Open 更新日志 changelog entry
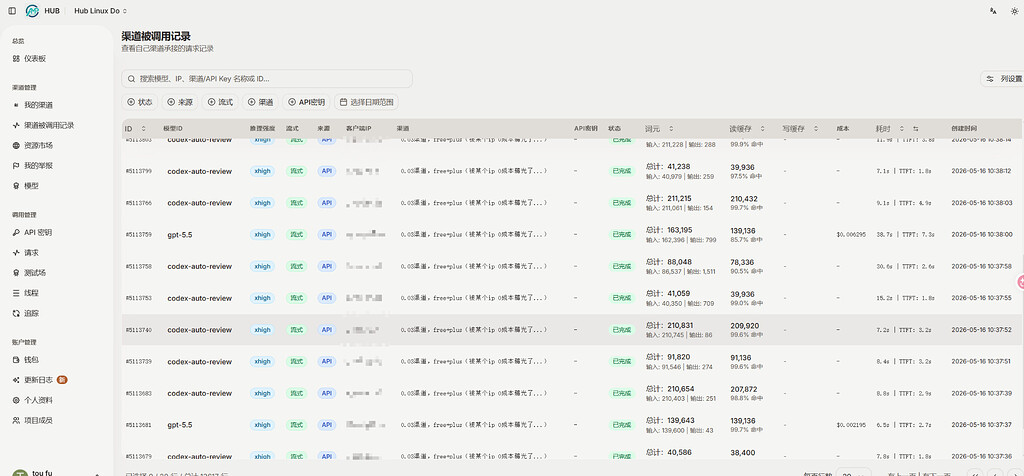This screenshot has width=1024, height=476. pyautogui.click(x=39, y=379)
